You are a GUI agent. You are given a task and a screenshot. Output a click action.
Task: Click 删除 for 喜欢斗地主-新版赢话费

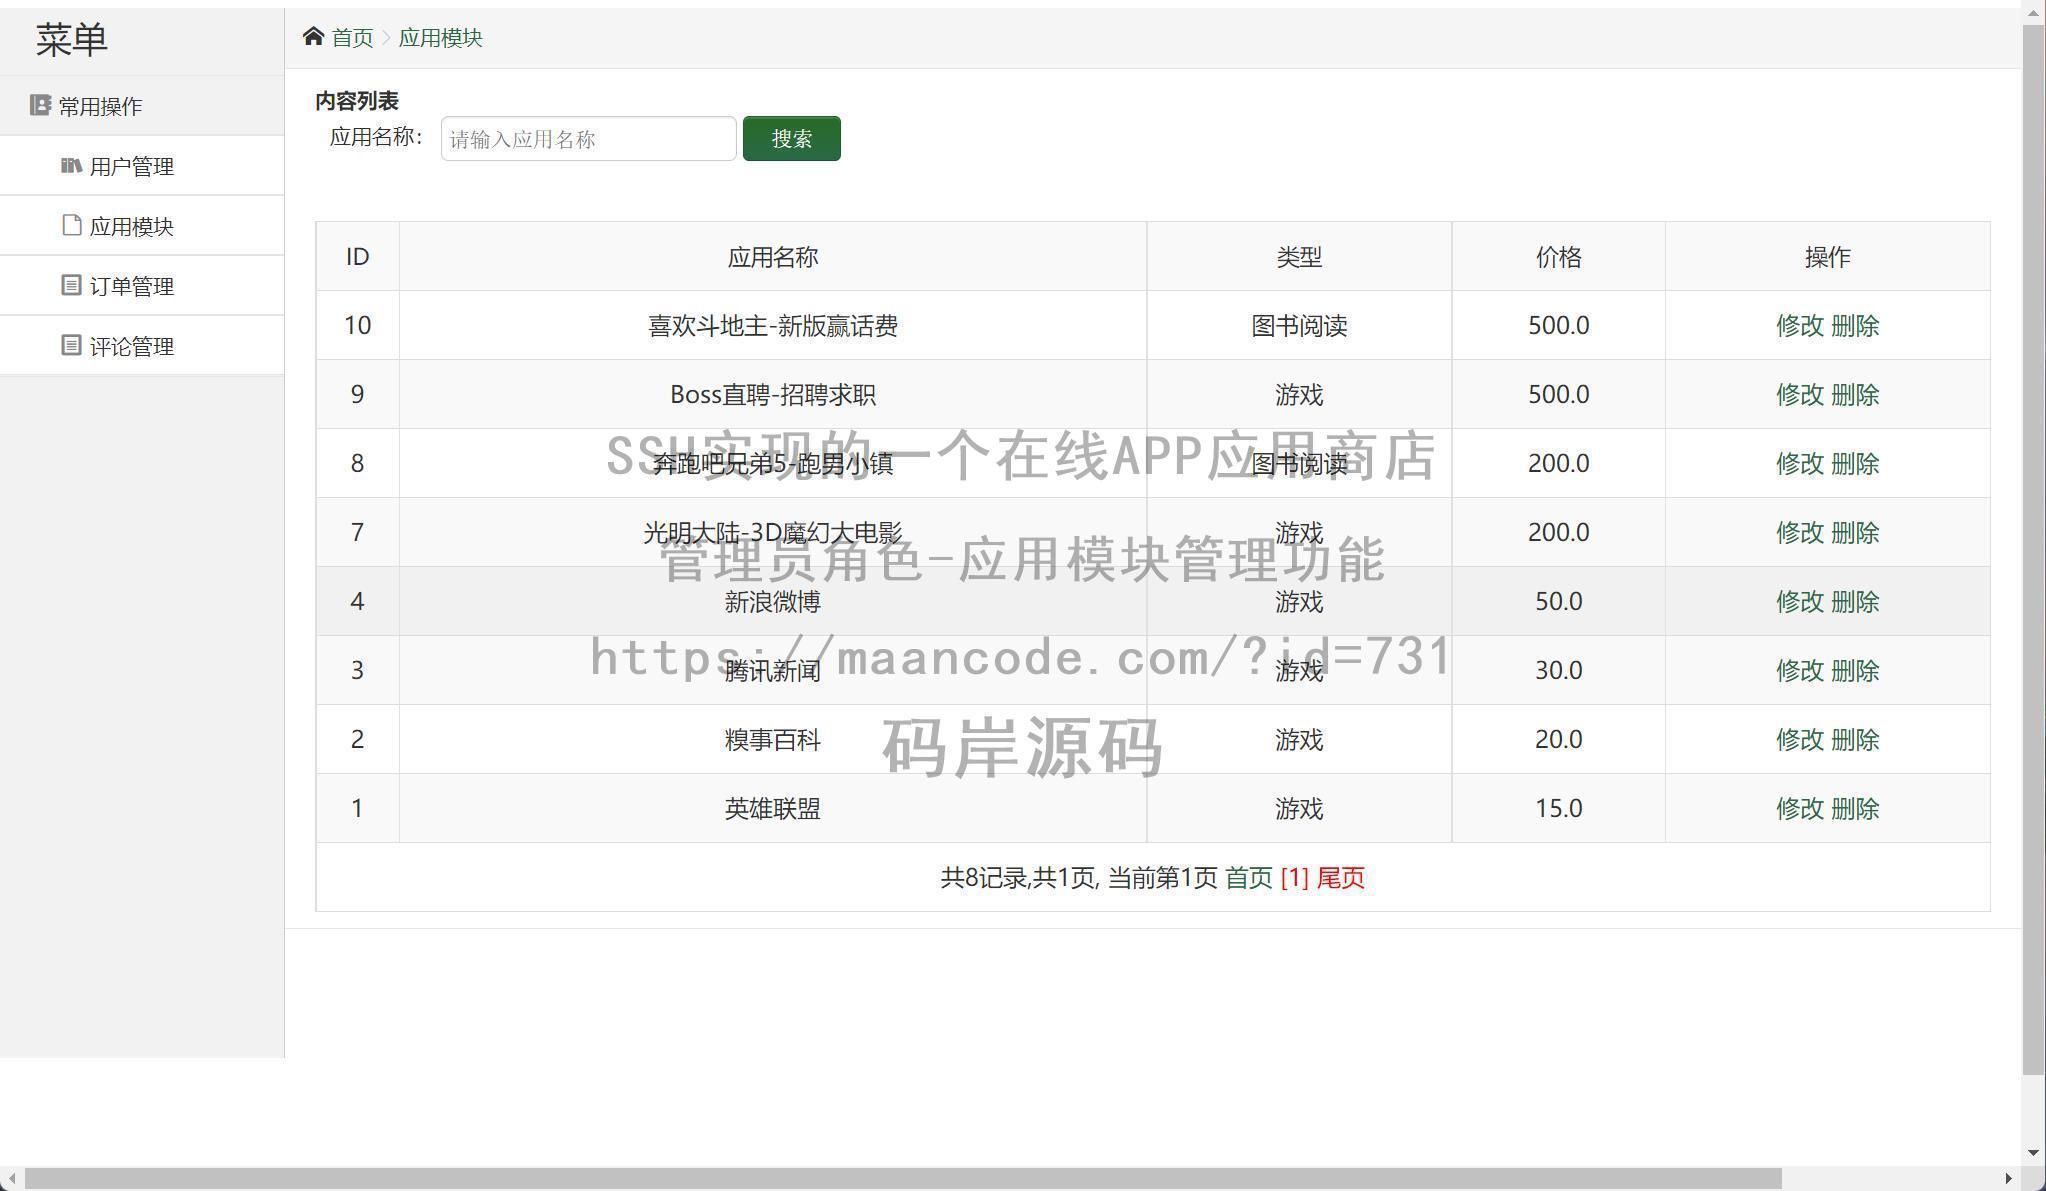pos(1855,326)
